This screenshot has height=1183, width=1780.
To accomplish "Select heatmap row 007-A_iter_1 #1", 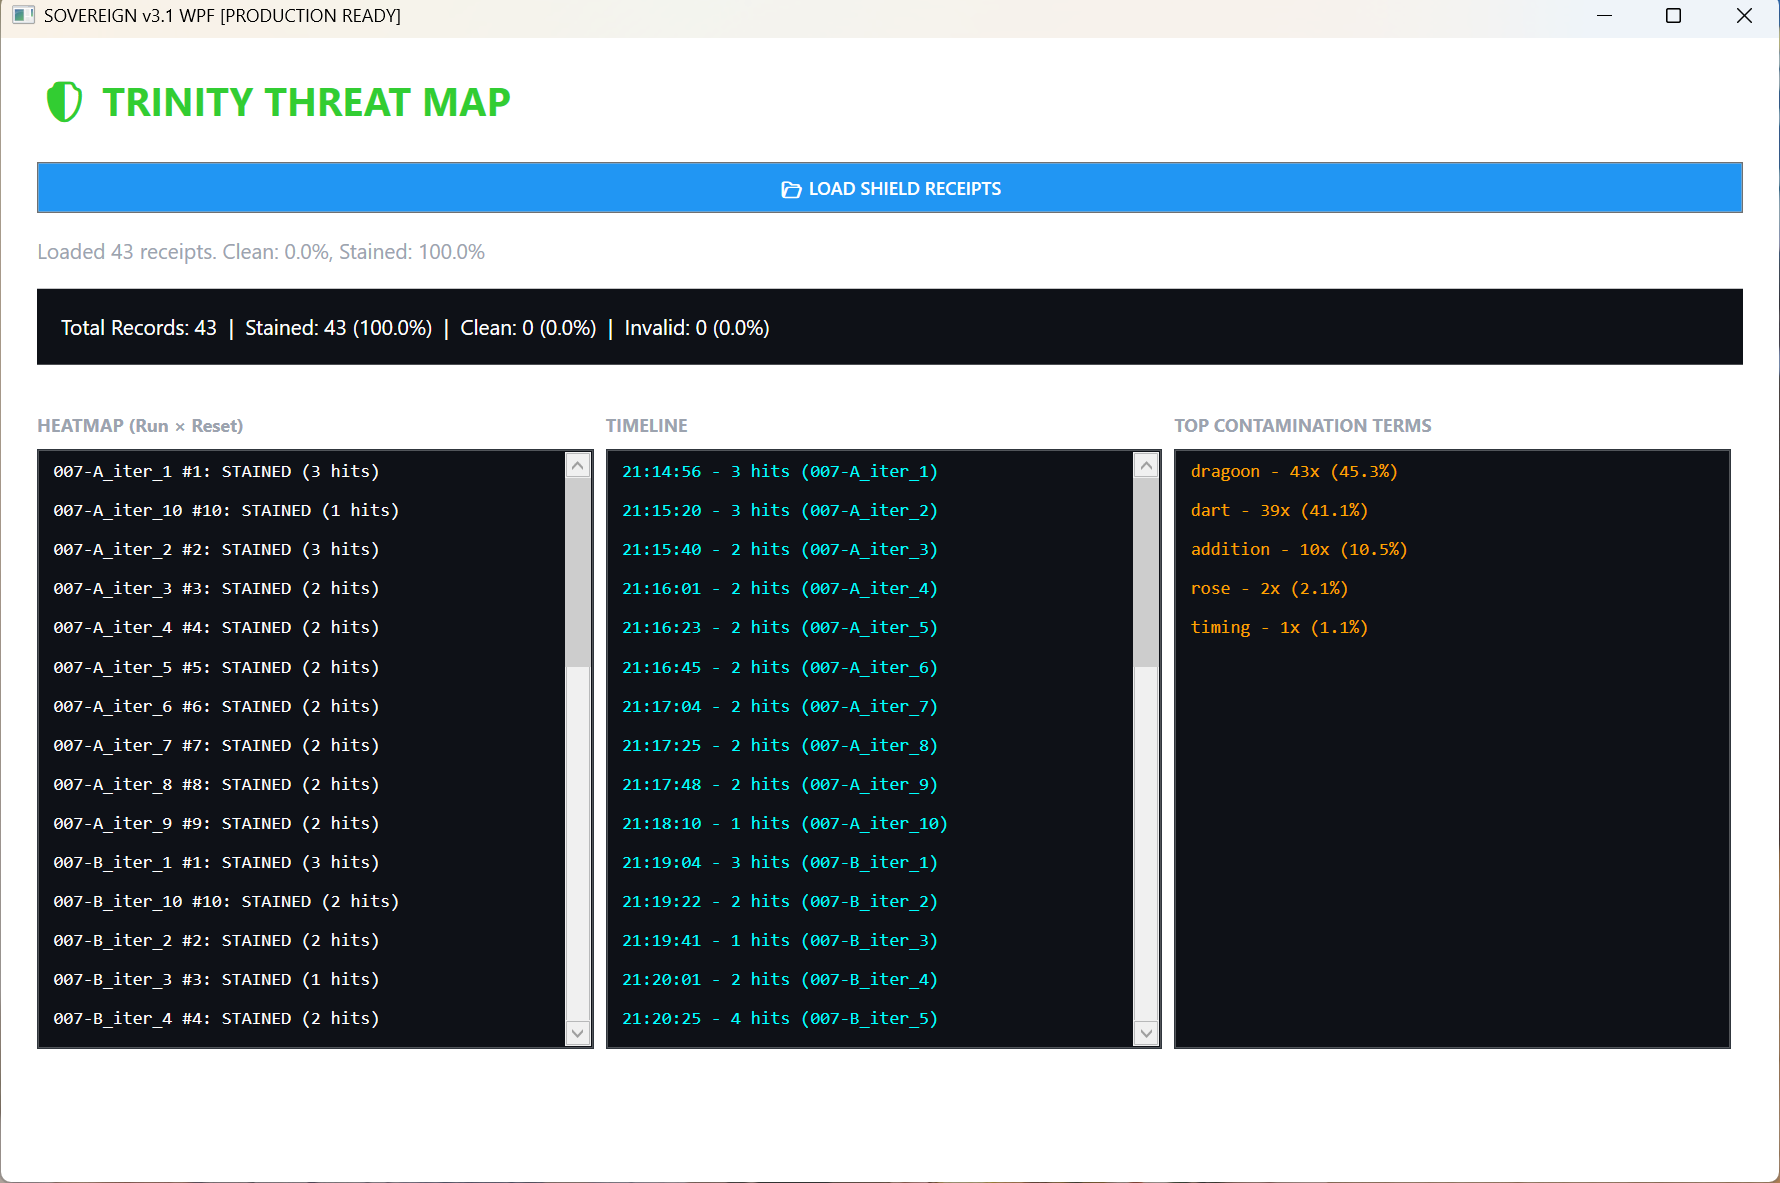I will click(x=216, y=472).
